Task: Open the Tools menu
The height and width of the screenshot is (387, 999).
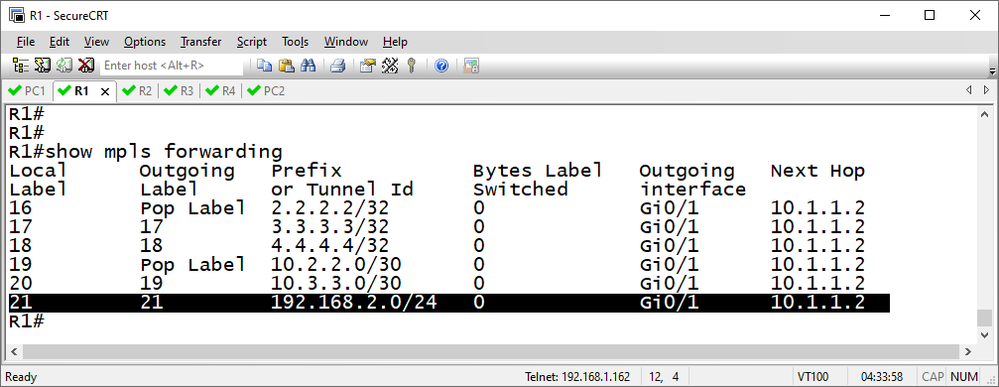Action: point(295,42)
